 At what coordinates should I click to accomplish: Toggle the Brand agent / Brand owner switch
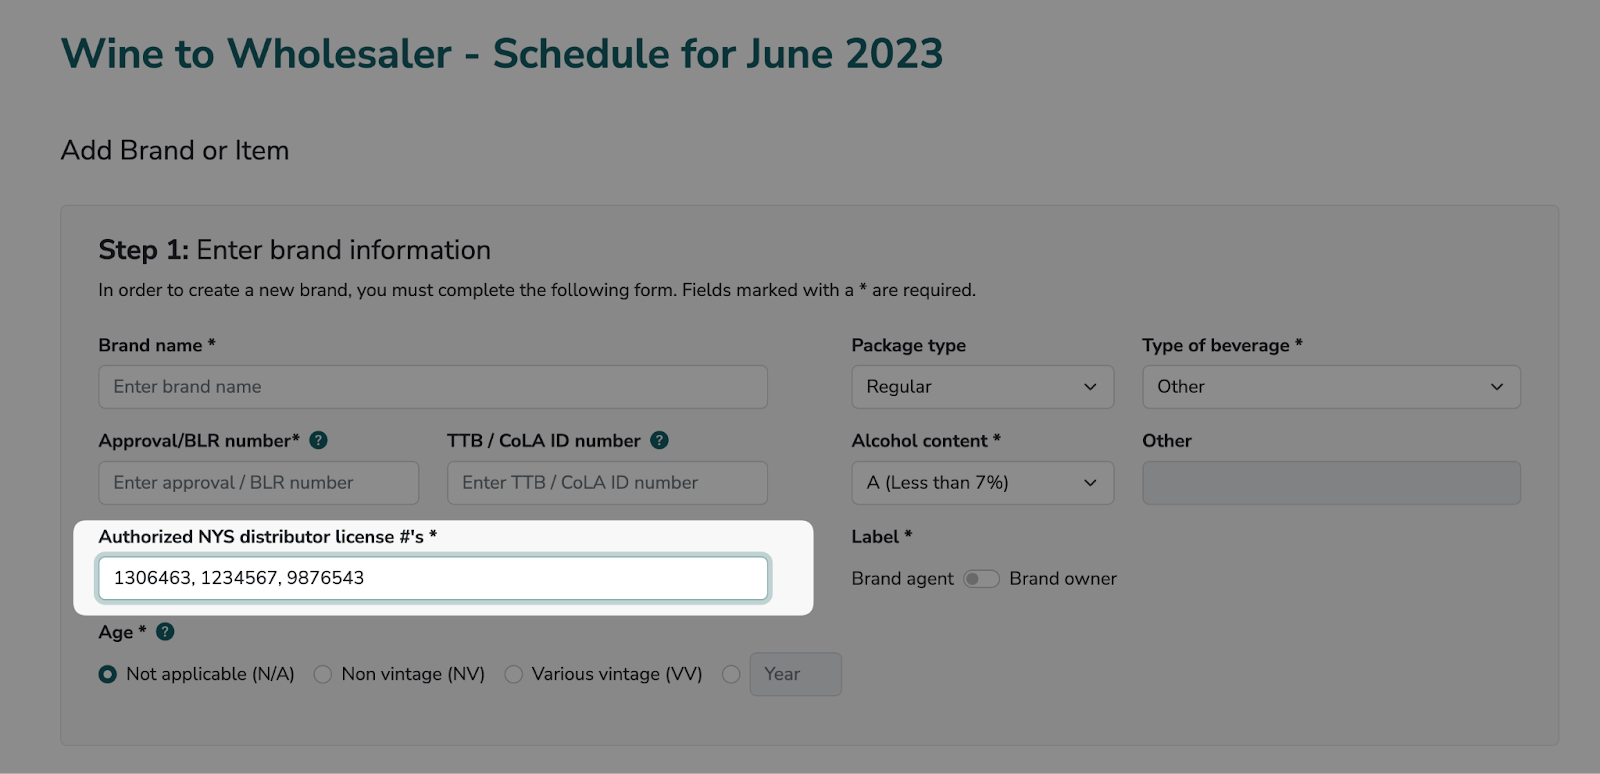pyautogui.click(x=981, y=579)
